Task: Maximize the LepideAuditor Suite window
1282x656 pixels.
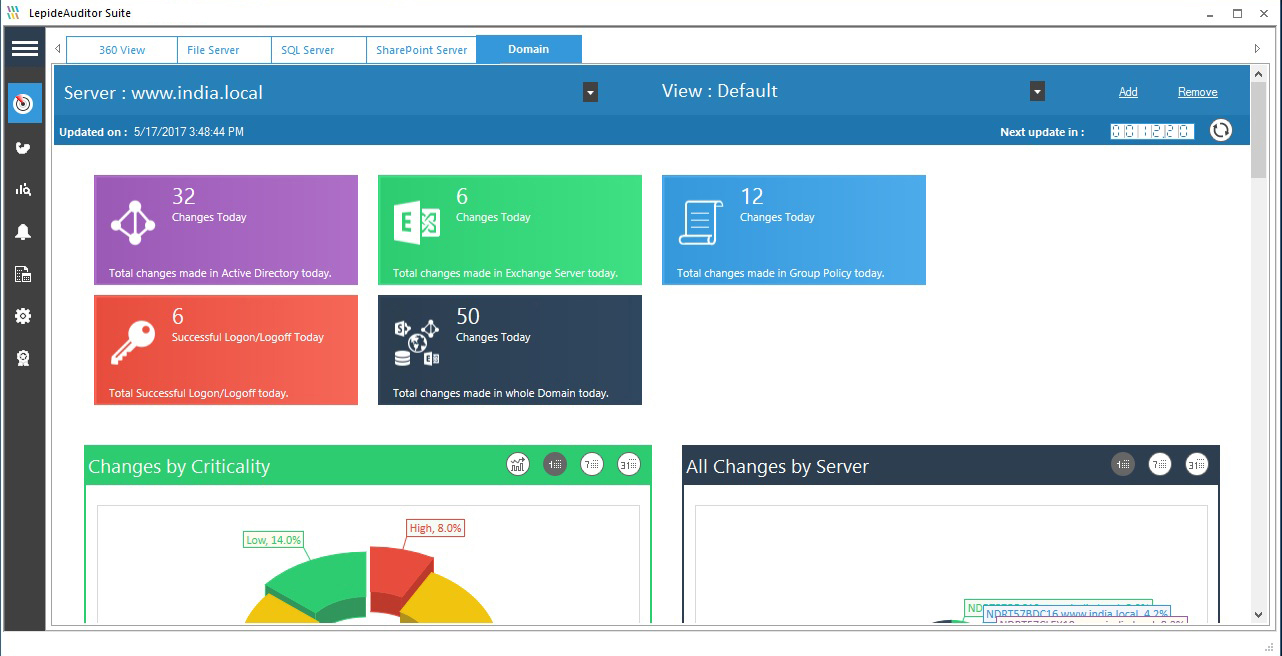Action: pyautogui.click(x=1237, y=13)
